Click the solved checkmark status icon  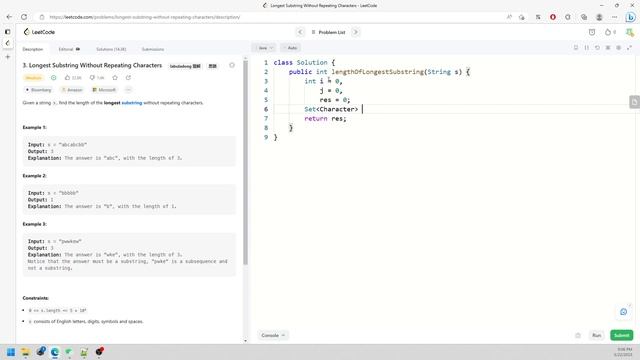click(x=53, y=78)
